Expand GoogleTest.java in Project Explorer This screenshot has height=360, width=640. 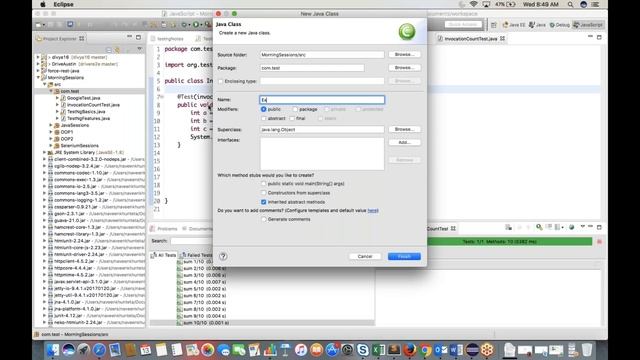(x=58, y=98)
